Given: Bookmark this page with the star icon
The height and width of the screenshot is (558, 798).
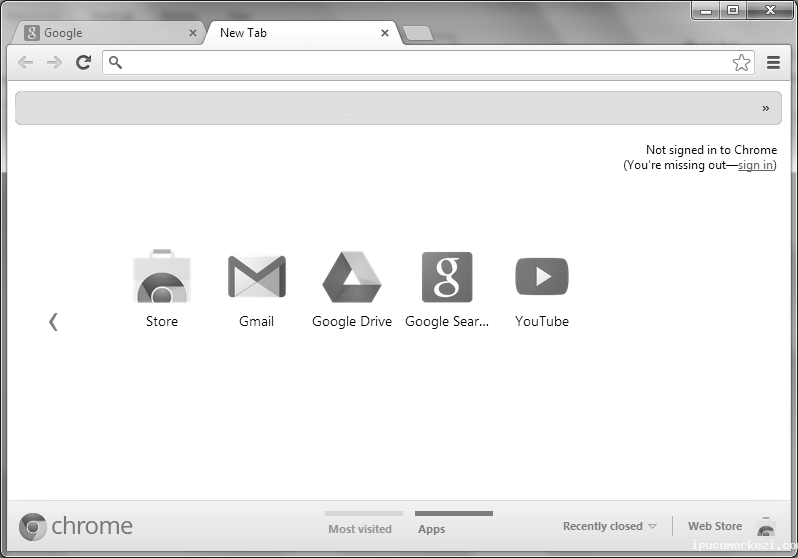Looking at the screenshot, I should click(741, 62).
